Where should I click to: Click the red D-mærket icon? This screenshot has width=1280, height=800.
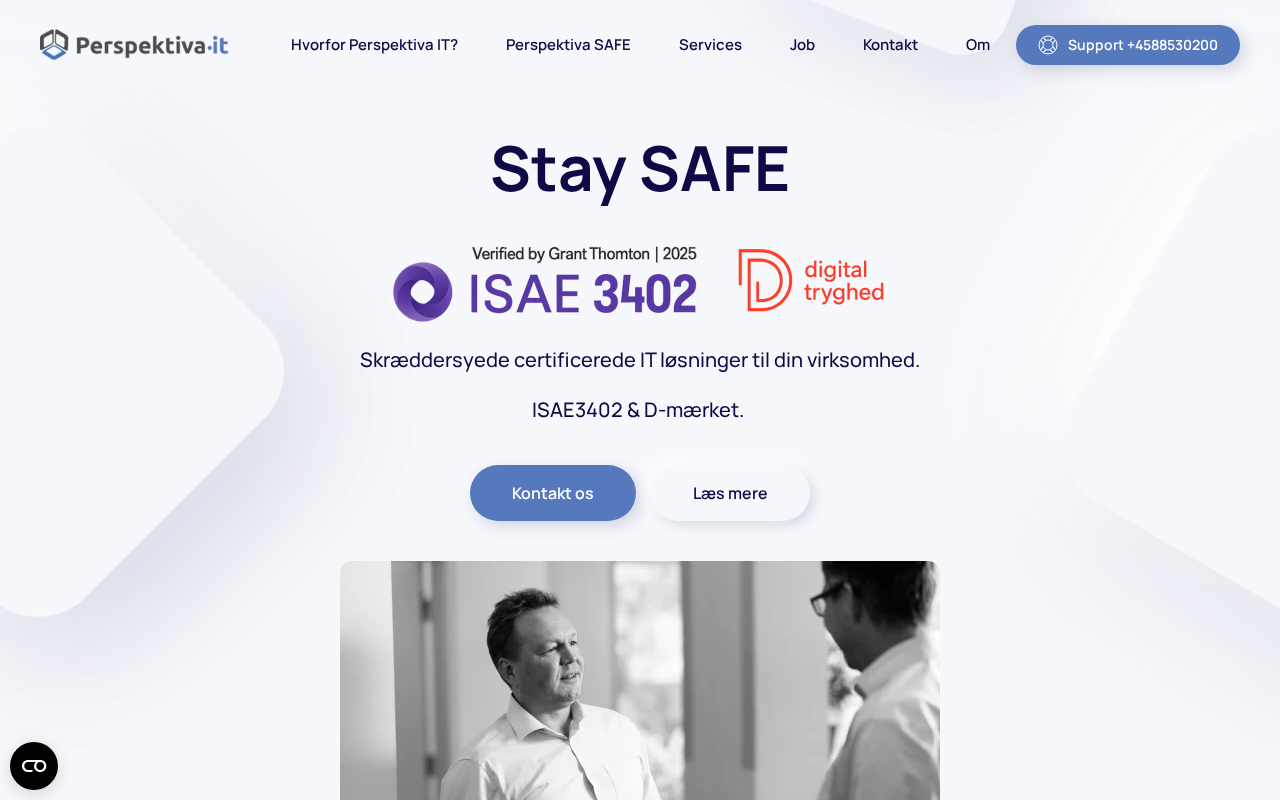click(x=765, y=280)
